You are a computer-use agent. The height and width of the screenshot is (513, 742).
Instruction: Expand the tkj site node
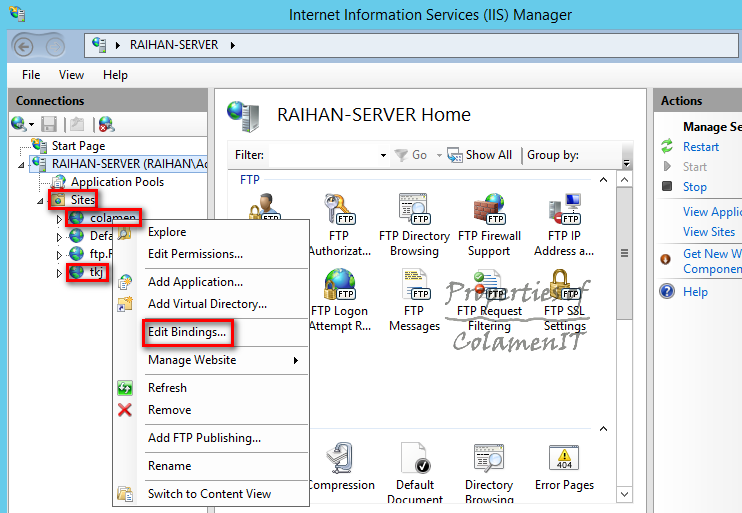coord(59,273)
